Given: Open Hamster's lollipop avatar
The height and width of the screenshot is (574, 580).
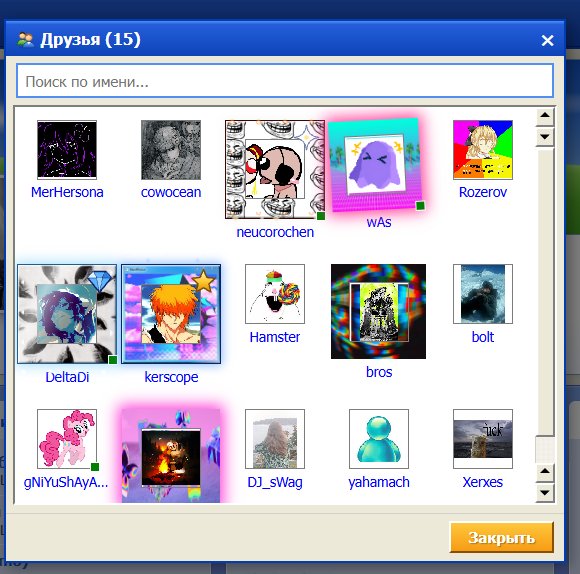Looking at the screenshot, I should pos(275,294).
